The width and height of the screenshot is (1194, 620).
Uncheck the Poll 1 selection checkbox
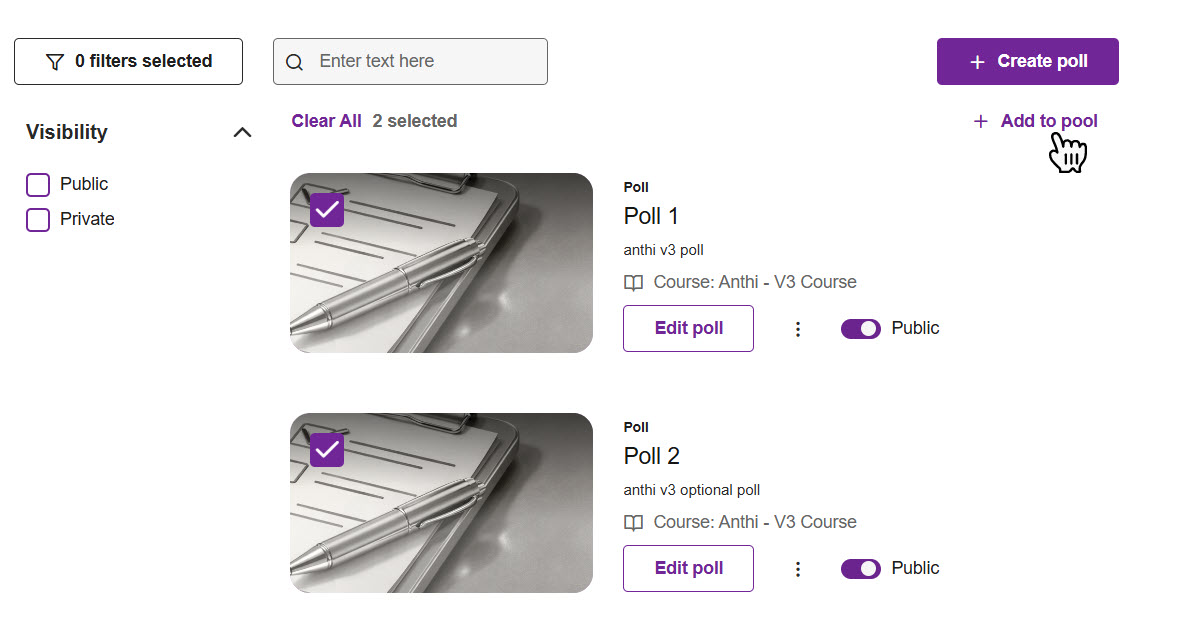pyautogui.click(x=327, y=210)
